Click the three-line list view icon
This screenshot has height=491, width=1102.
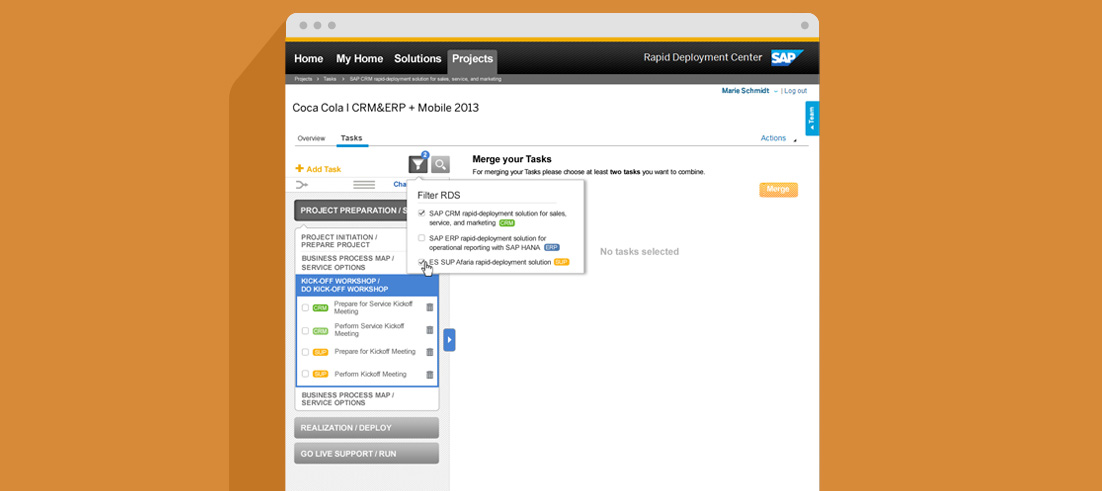[x=363, y=185]
